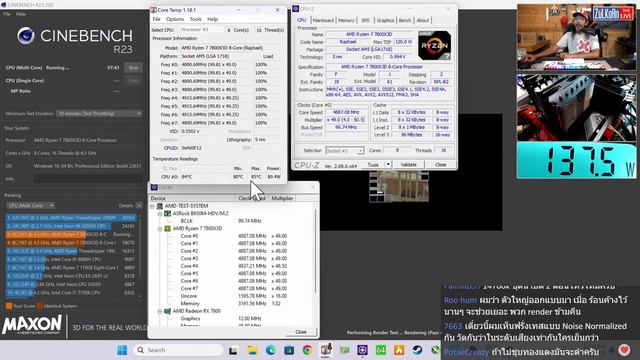This screenshot has height=360, width=640.
Task: Click the Clocks window vertical scrollbar
Action: click(315, 251)
